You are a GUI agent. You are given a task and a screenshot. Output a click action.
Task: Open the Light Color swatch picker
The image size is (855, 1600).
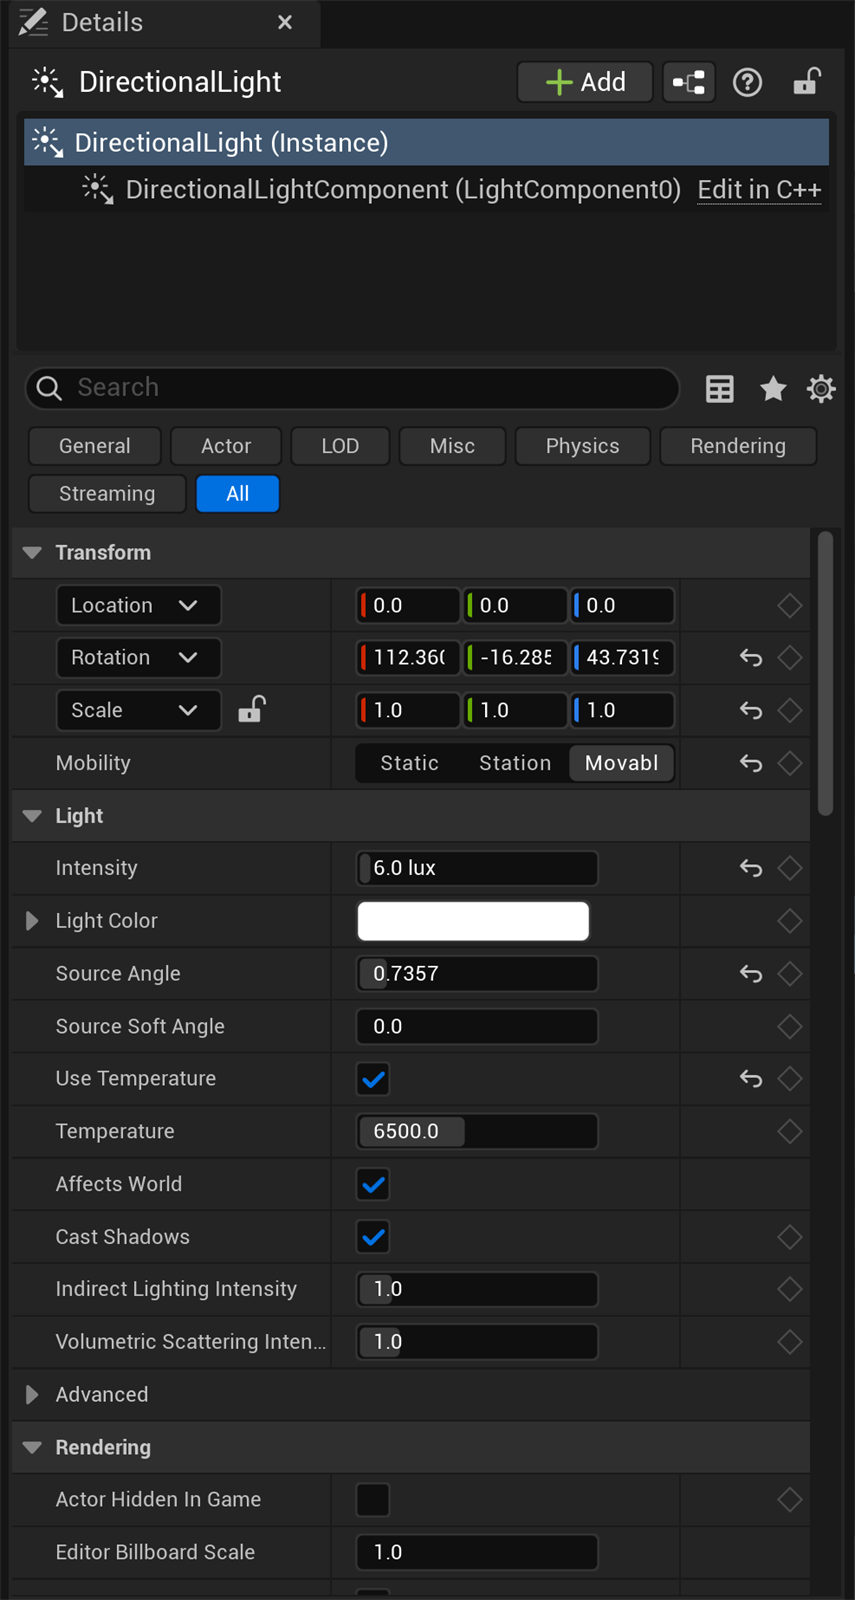pyautogui.click(x=473, y=921)
